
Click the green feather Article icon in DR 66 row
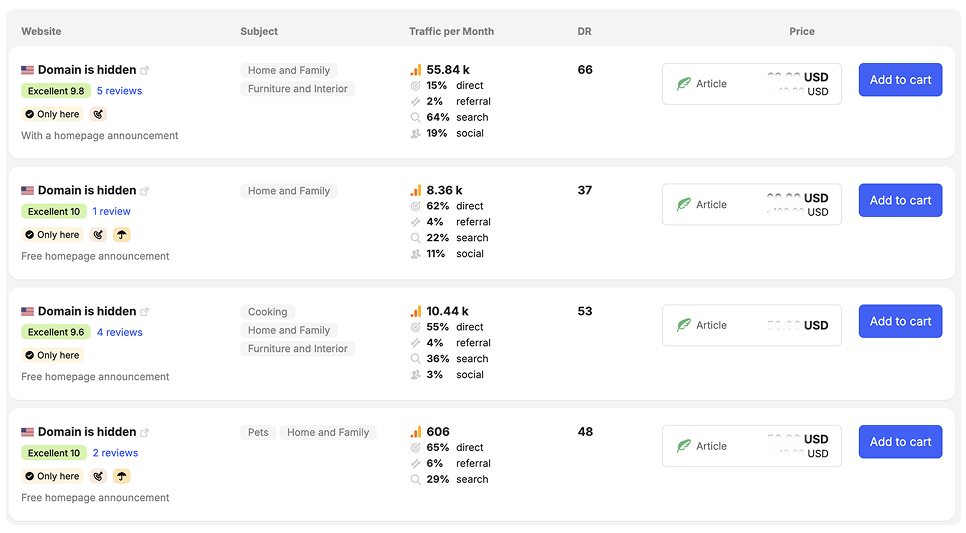(x=684, y=84)
